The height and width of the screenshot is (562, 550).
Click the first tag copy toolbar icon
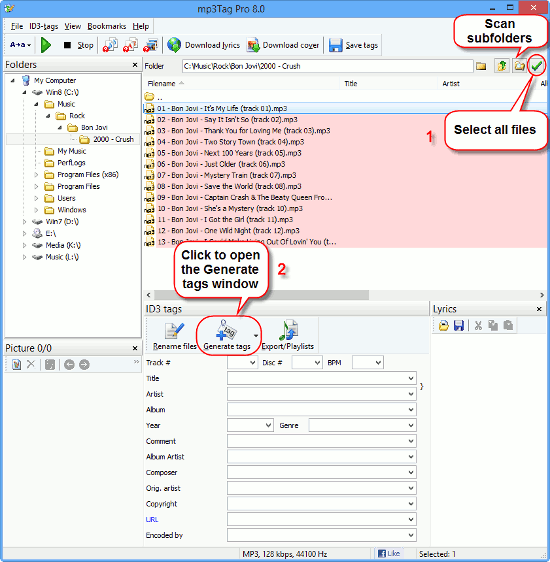110,46
